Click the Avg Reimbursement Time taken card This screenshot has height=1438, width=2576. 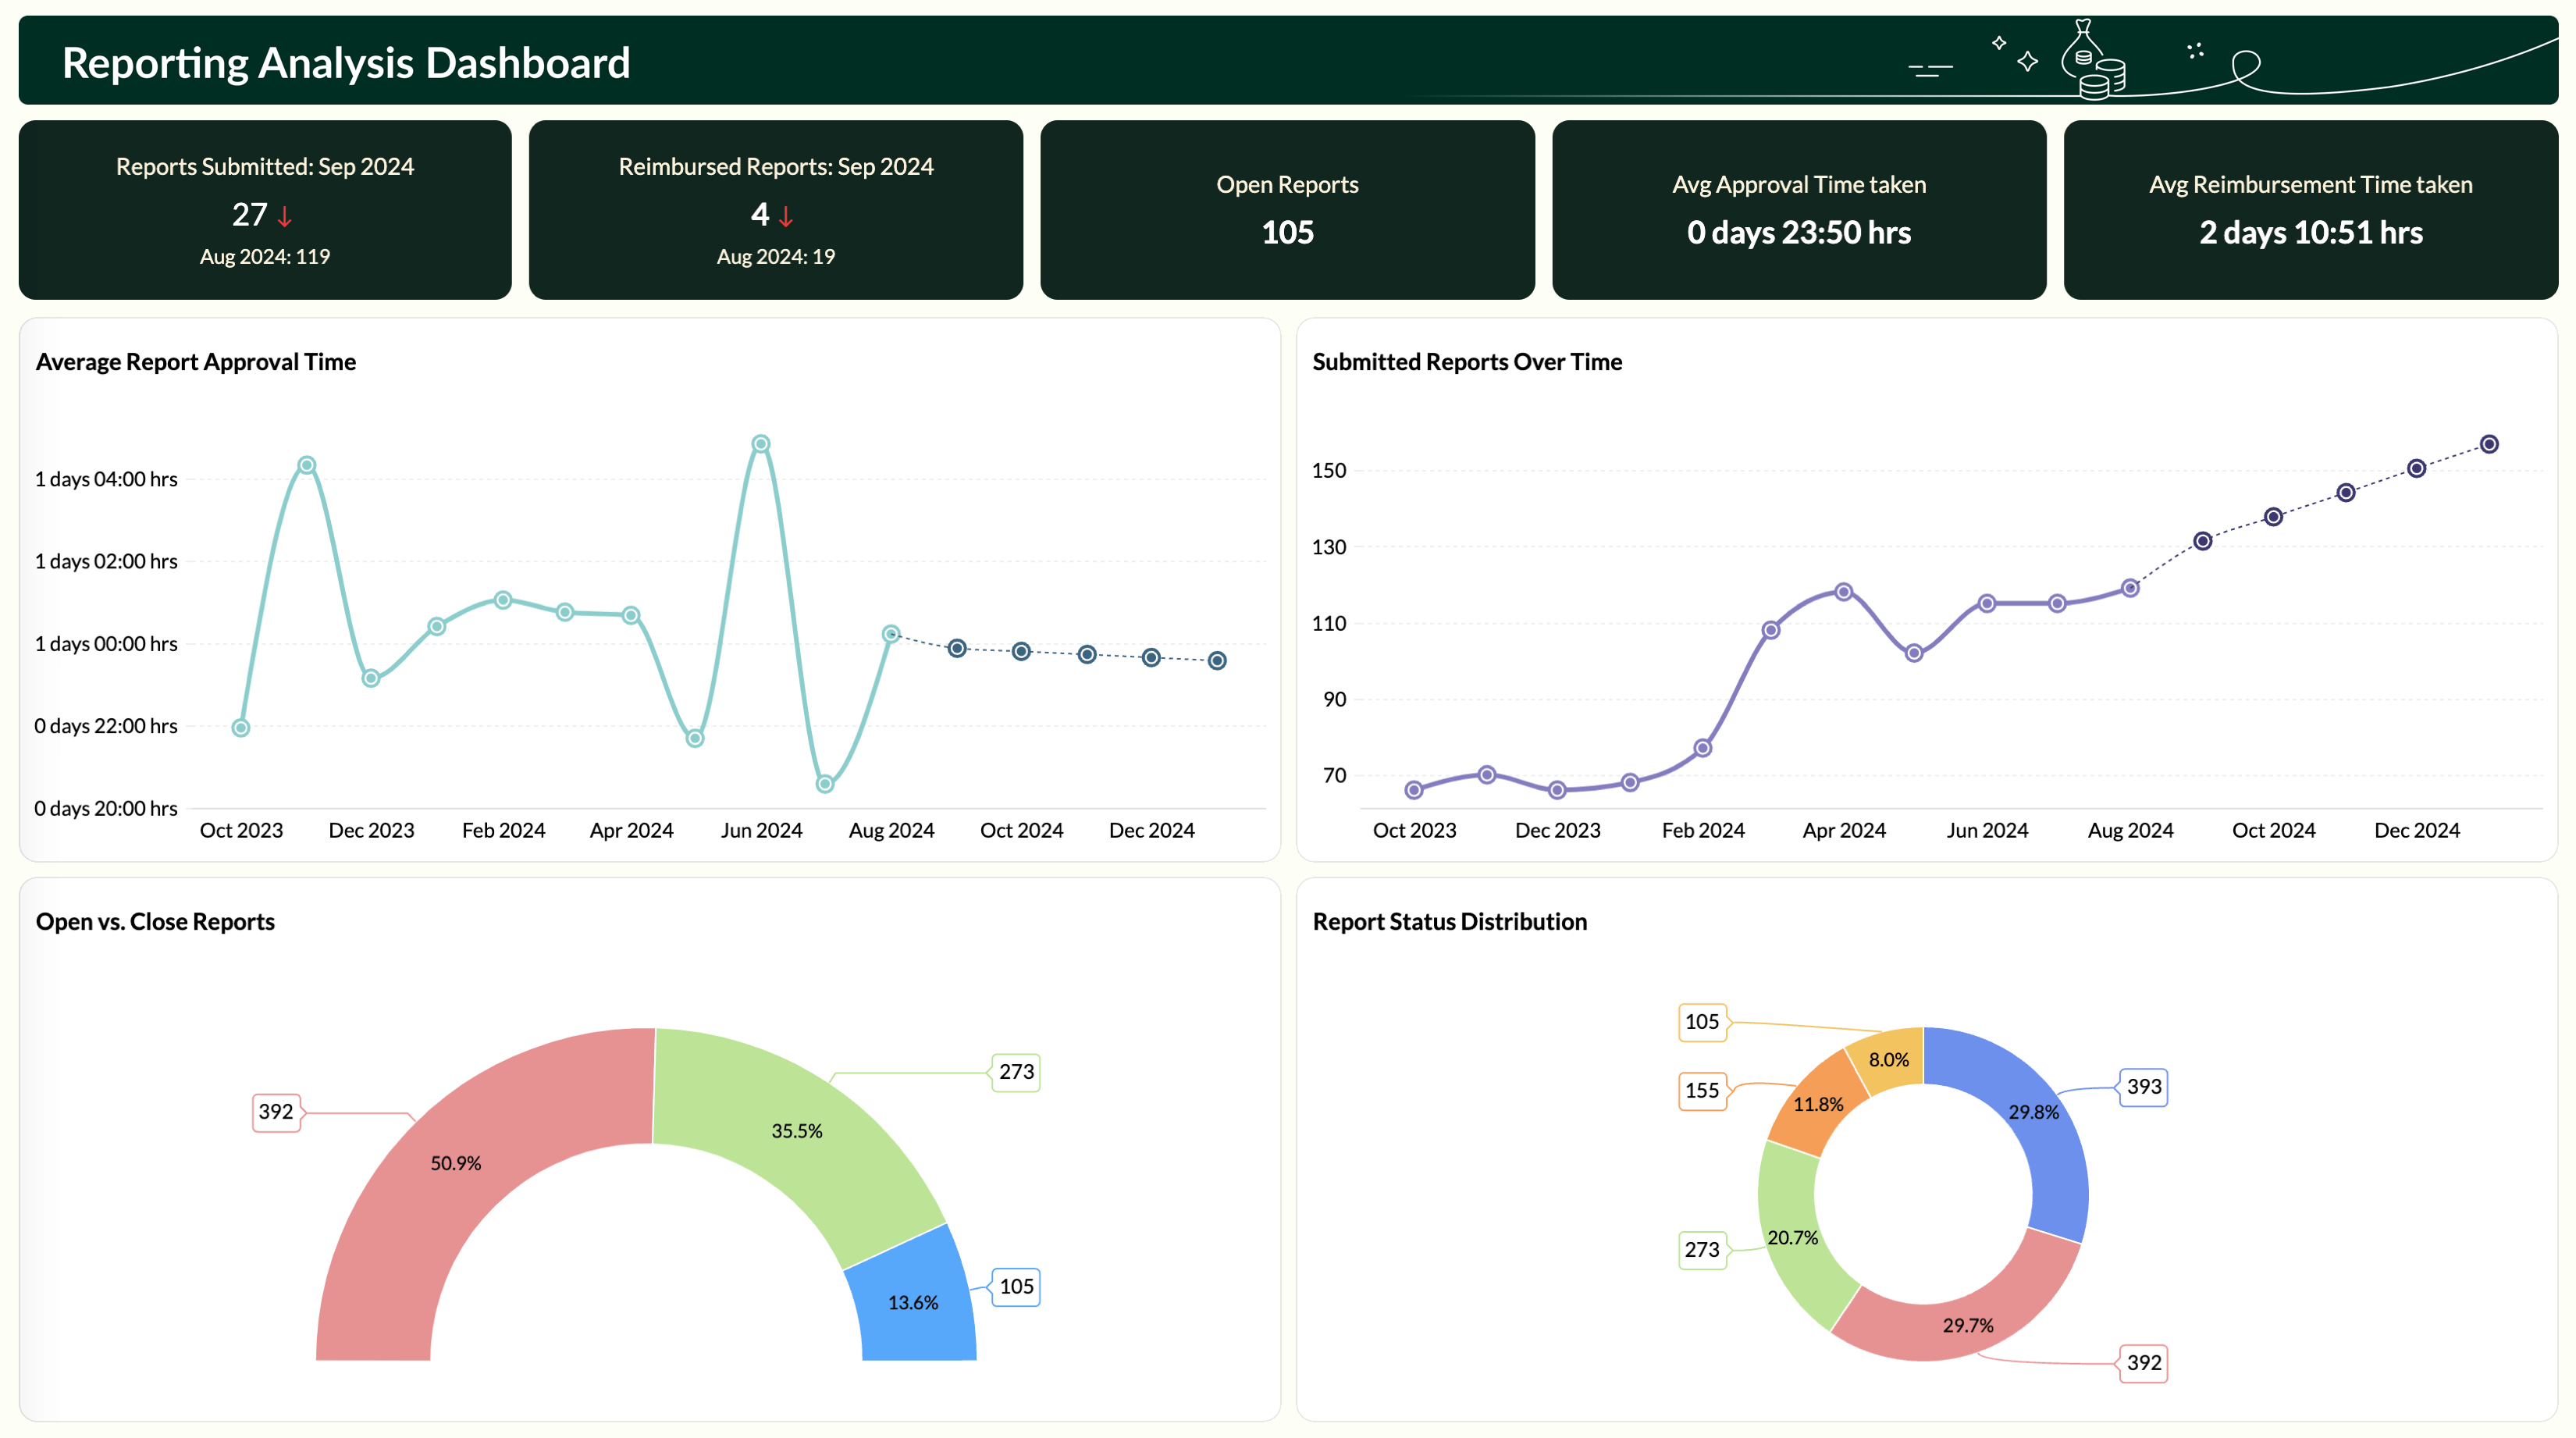pos(2310,210)
